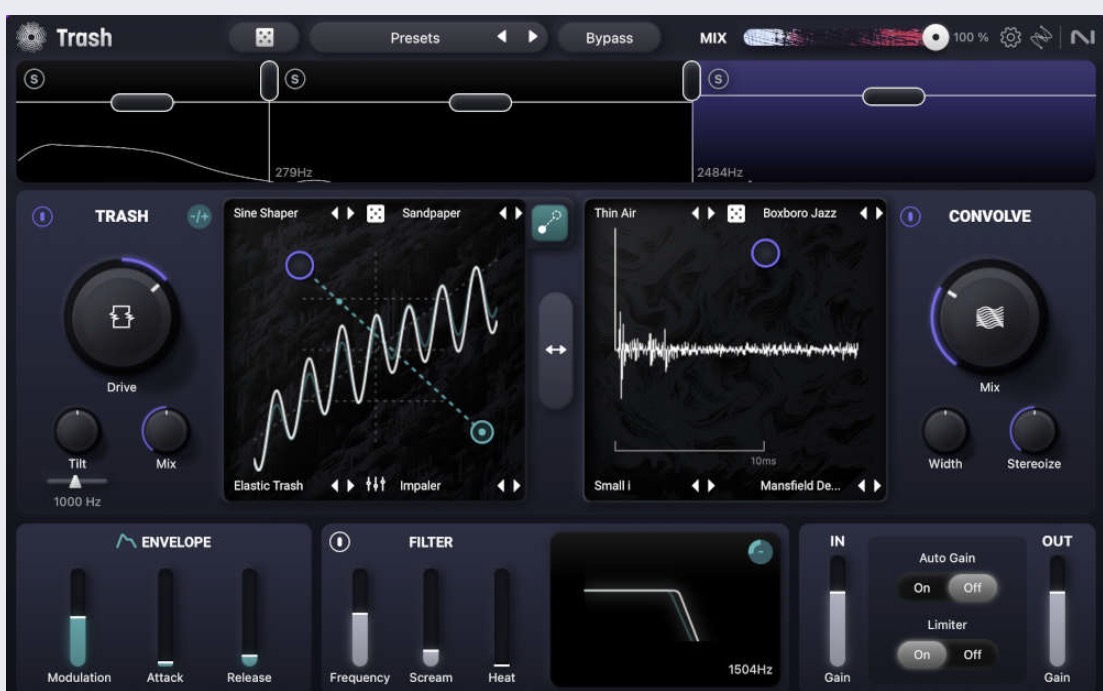The height and width of the screenshot is (691, 1103).
Task: Select next Sine Shaper distortion type
Action: [350, 213]
